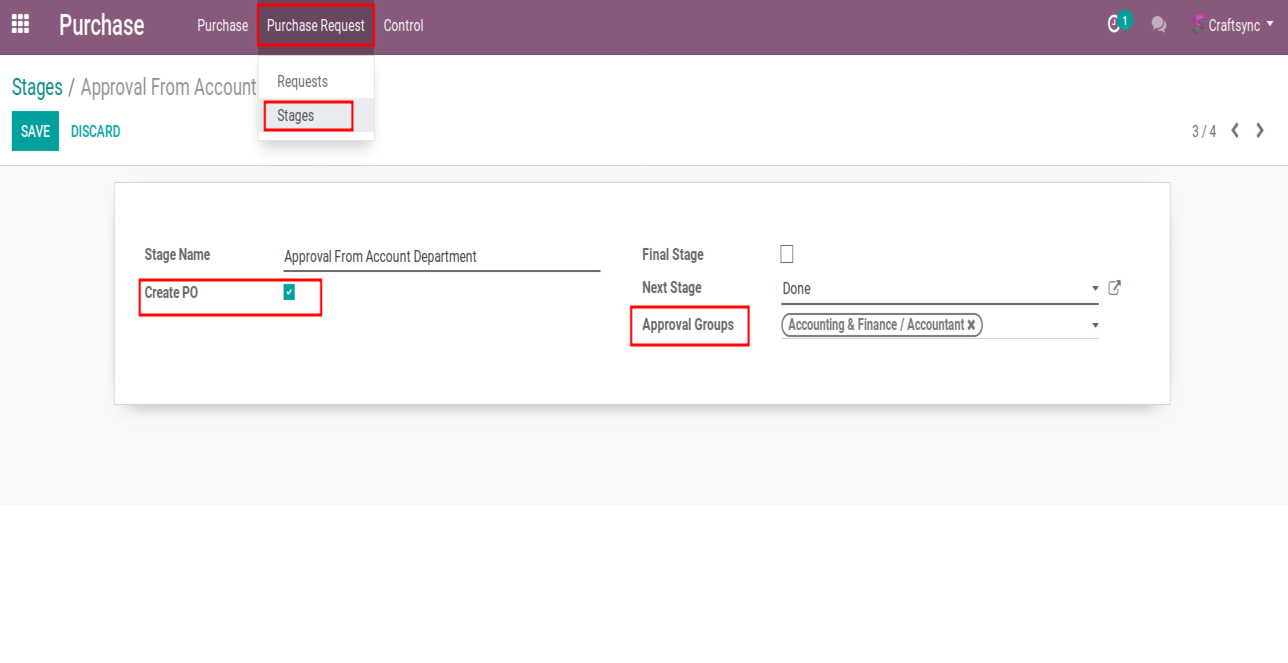The height and width of the screenshot is (663, 1288).
Task: Open the Craftsync user menu caret
Action: [1270, 24]
